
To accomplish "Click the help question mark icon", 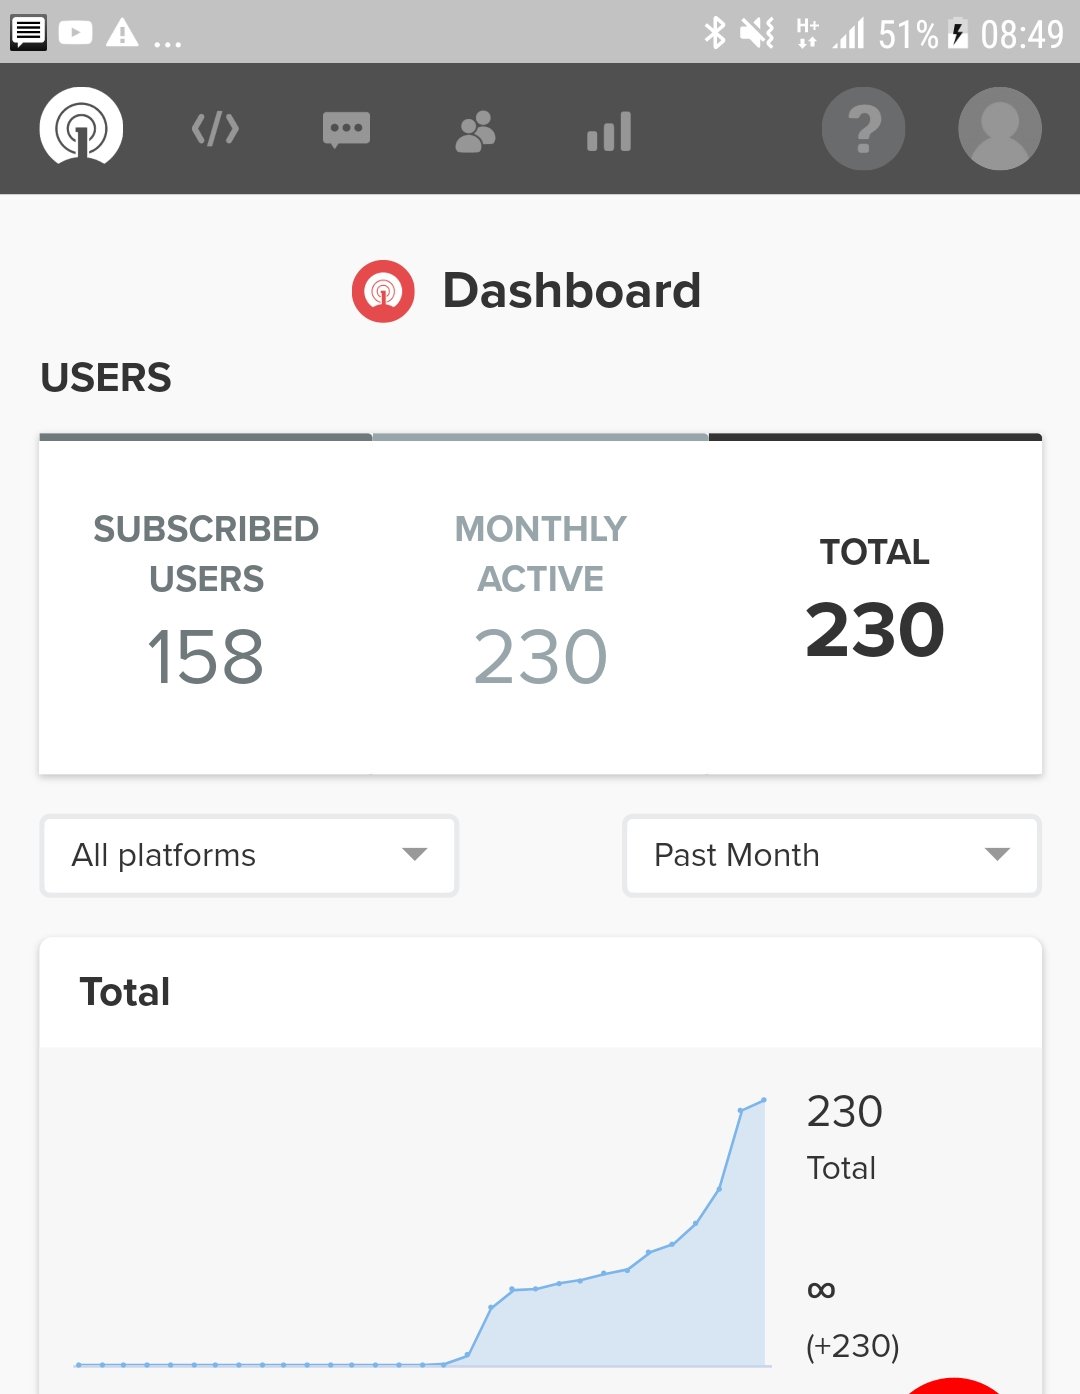I will 863,129.
